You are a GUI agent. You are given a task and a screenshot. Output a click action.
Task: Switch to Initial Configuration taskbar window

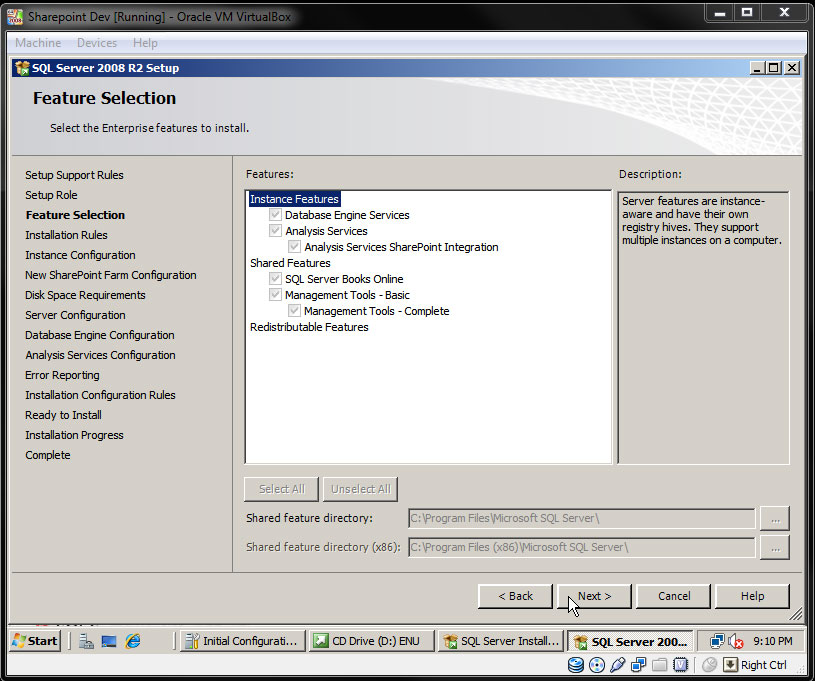[x=242, y=641]
